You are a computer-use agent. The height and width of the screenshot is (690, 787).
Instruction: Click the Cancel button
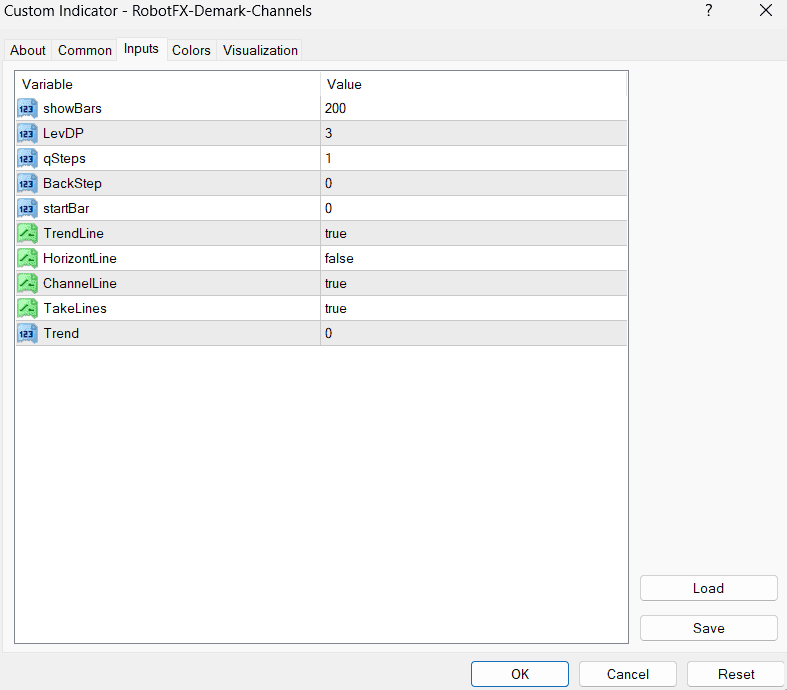(x=627, y=674)
